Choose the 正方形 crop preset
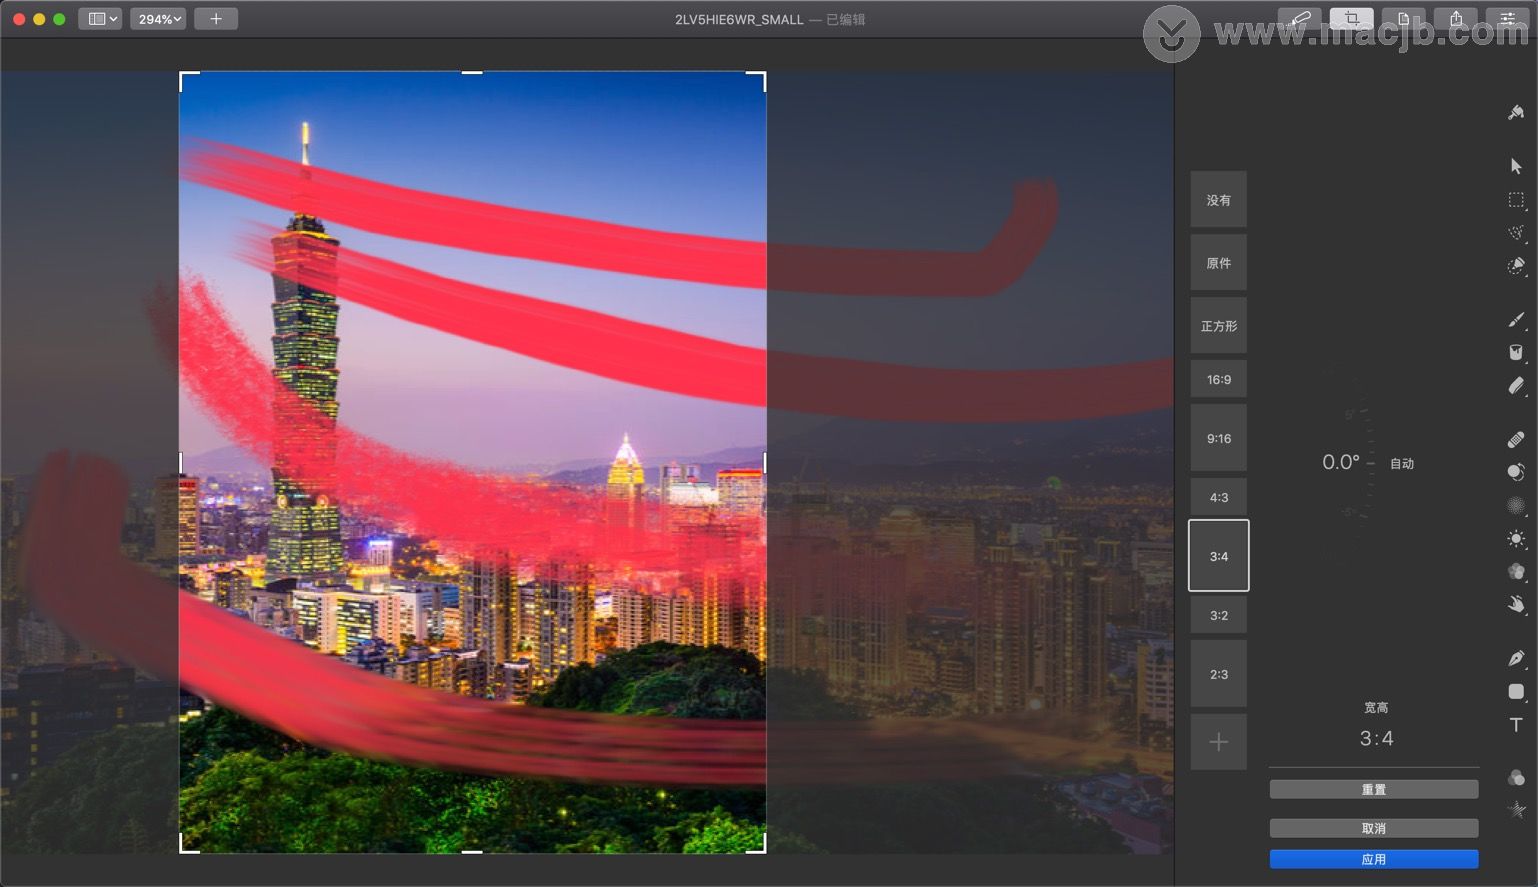Screen dimensions: 1538x887 tap(1218, 326)
